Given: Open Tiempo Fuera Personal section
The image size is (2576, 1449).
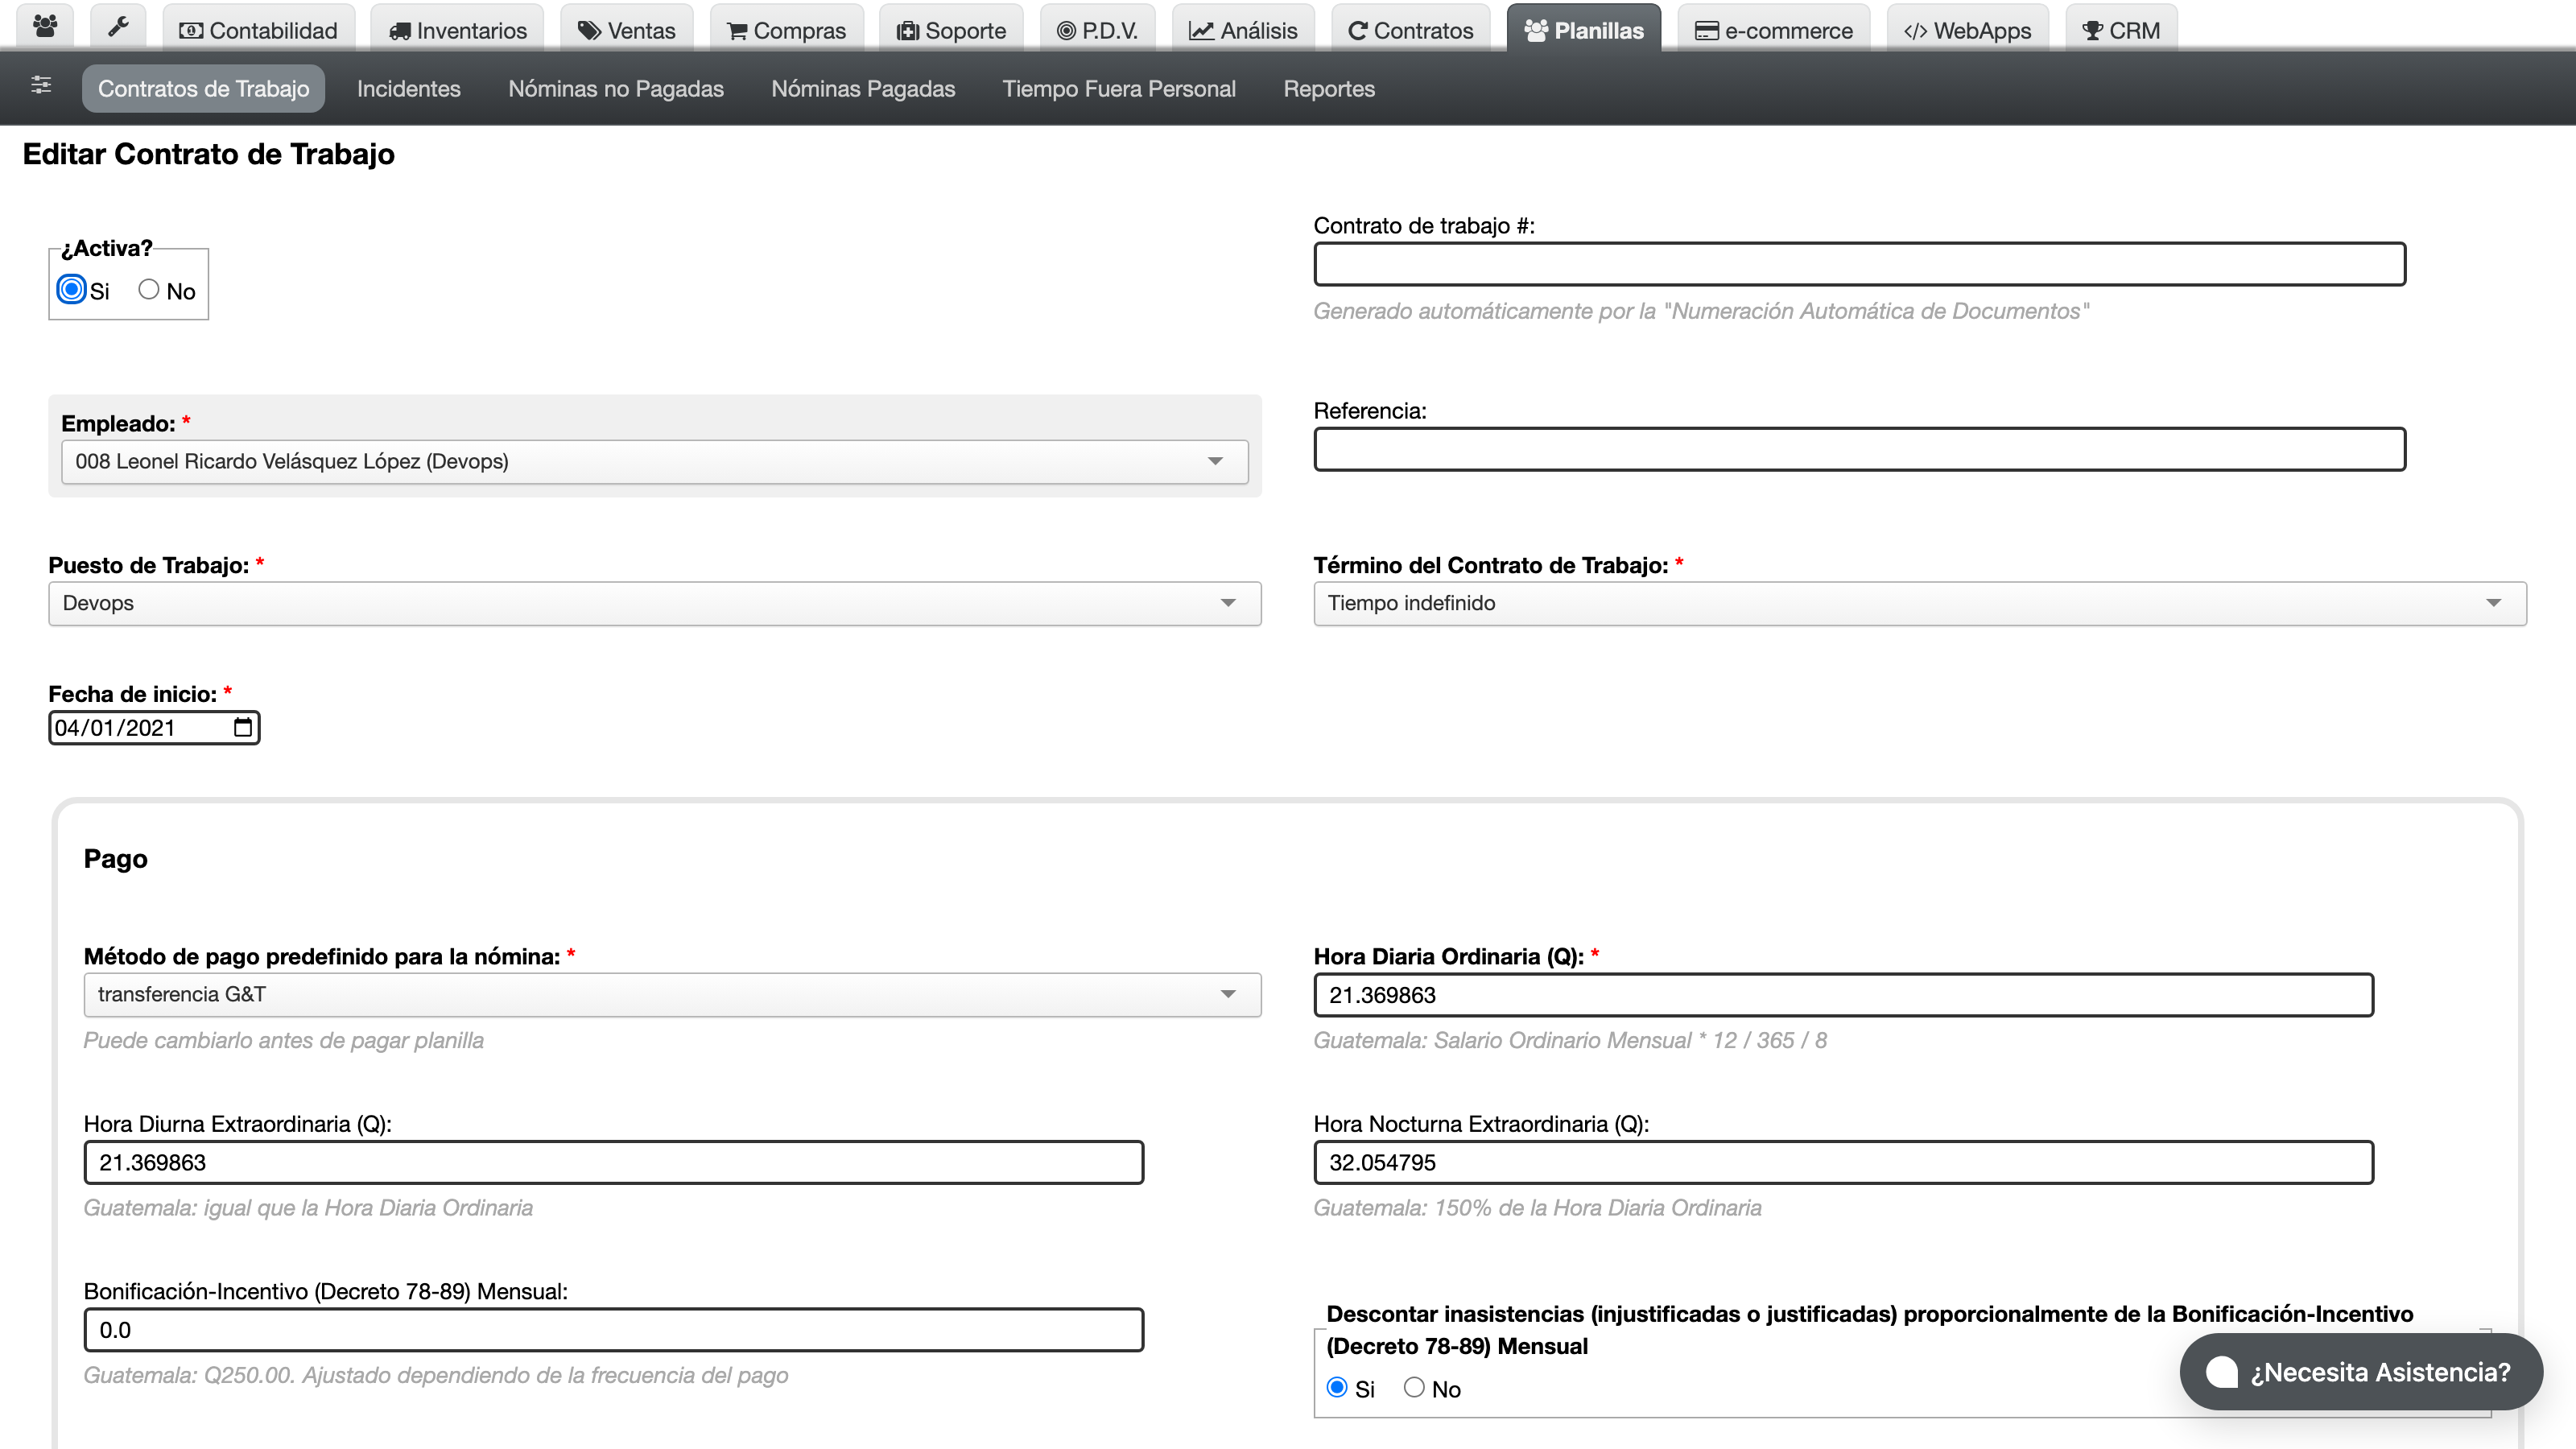Looking at the screenshot, I should 1119,88.
